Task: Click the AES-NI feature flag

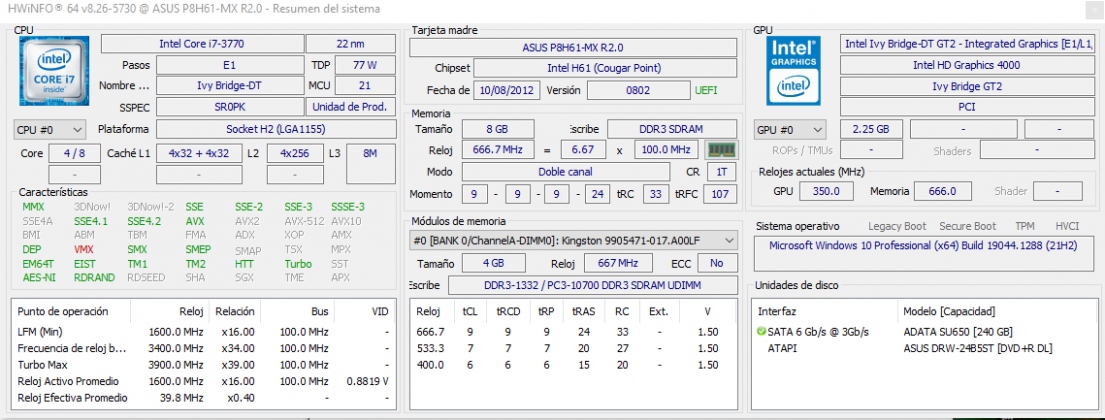Action: click(x=37, y=278)
